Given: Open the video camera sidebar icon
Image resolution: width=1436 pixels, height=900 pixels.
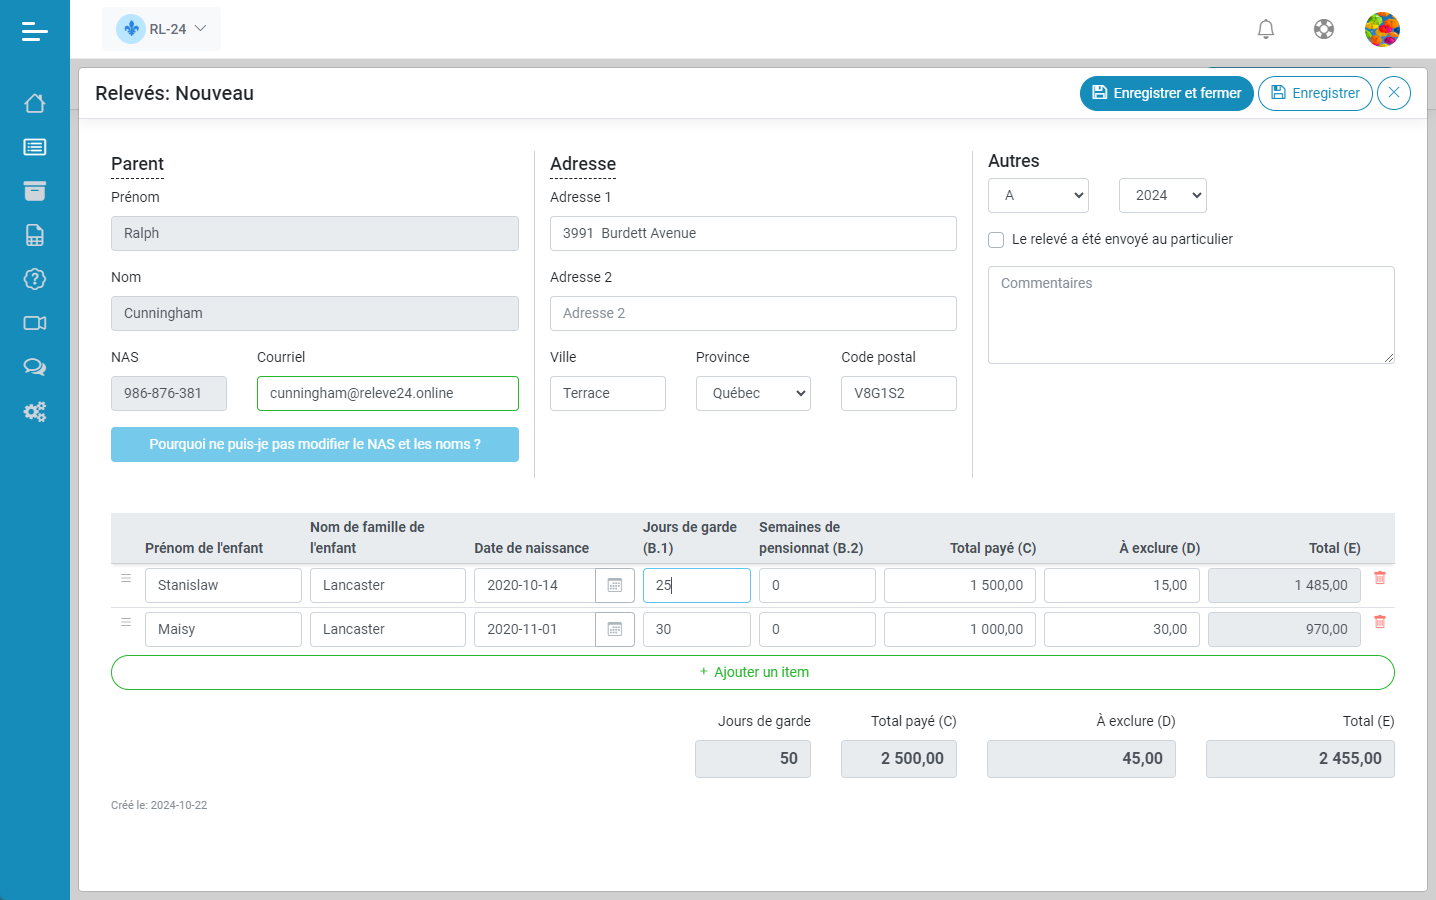Looking at the screenshot, I should [35, 323].
